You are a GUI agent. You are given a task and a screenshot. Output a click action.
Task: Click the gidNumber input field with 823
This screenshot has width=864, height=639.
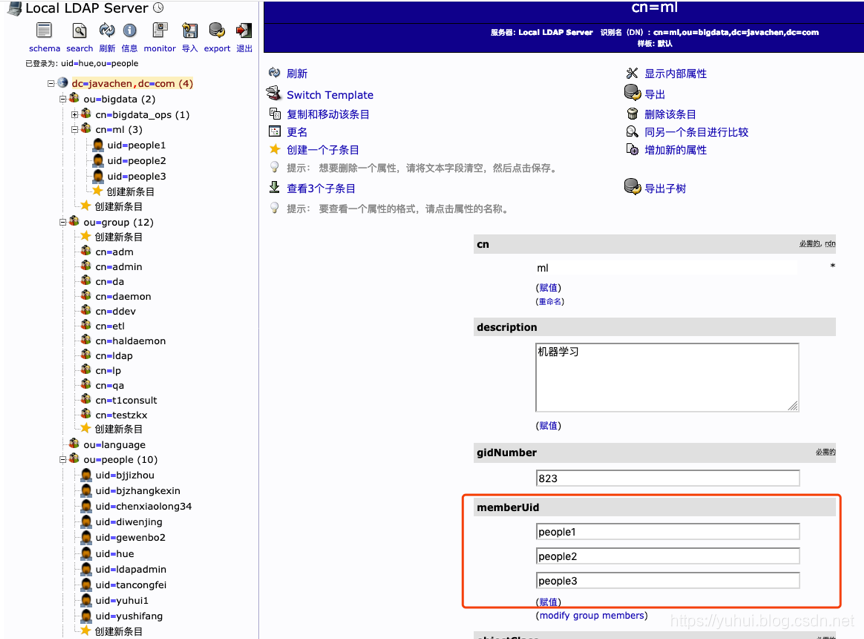[667, 478]
